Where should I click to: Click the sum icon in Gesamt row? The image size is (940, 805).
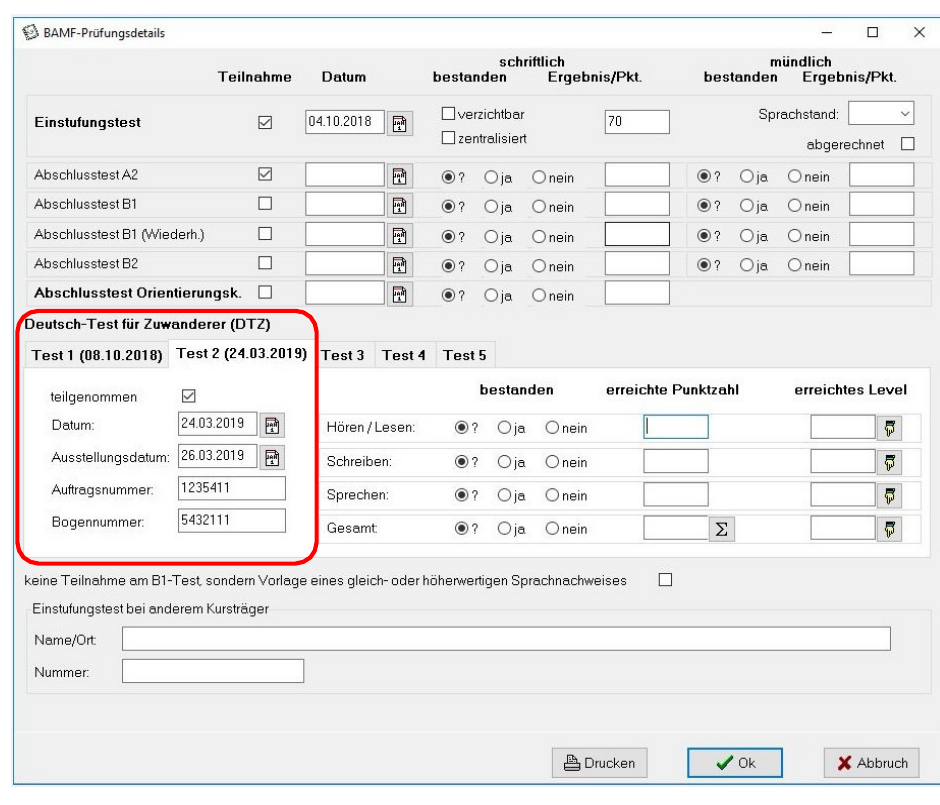tap(722, 529)
